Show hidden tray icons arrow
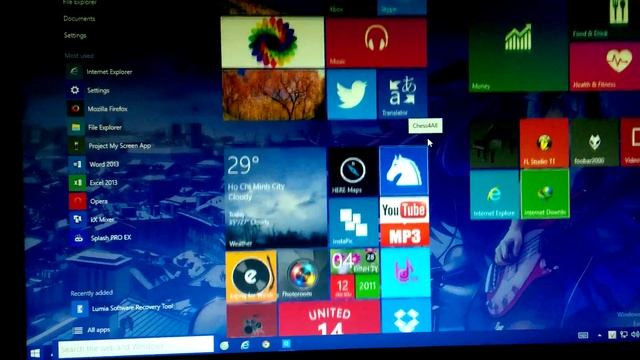 600,335
